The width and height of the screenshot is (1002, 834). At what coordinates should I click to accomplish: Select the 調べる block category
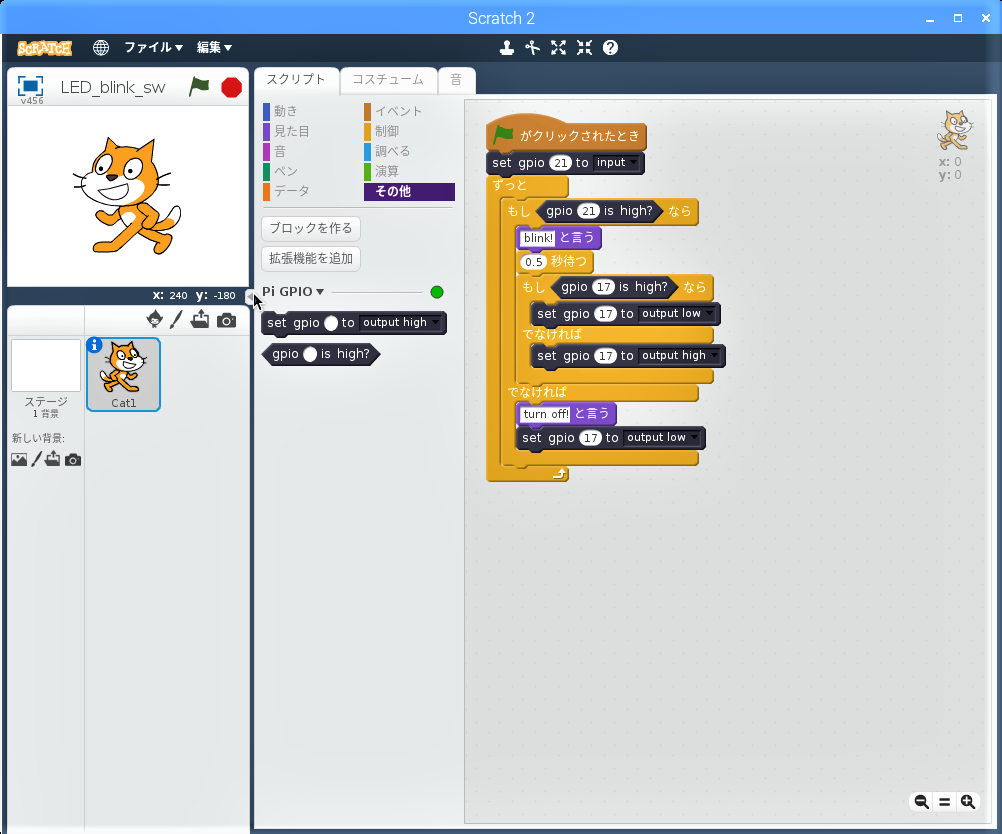(x=387, y=151)
